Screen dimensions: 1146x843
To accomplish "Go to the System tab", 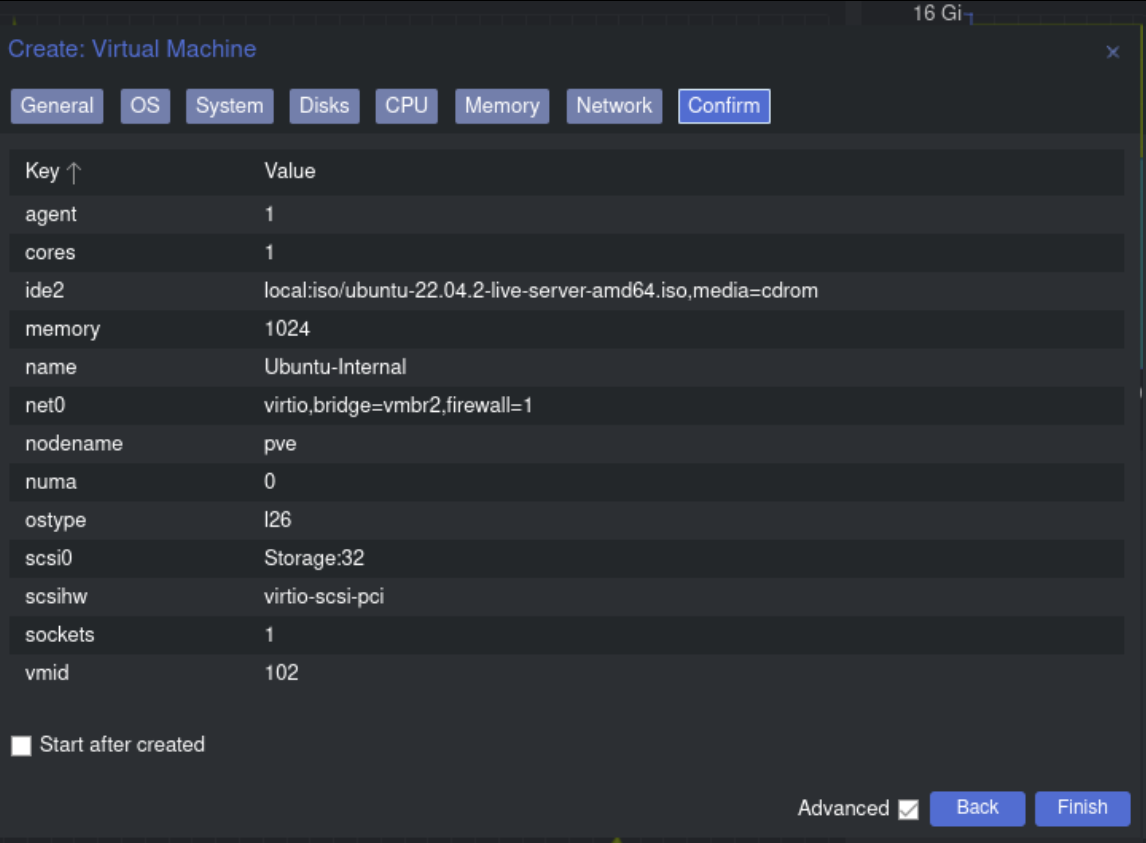I will pyautogui.click(x=229, y=106).
